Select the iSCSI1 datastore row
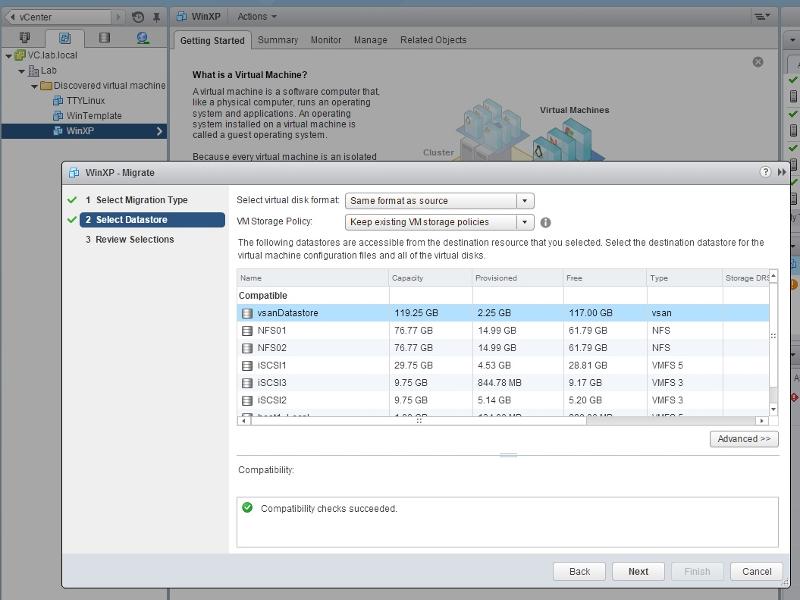 (503, 365)
